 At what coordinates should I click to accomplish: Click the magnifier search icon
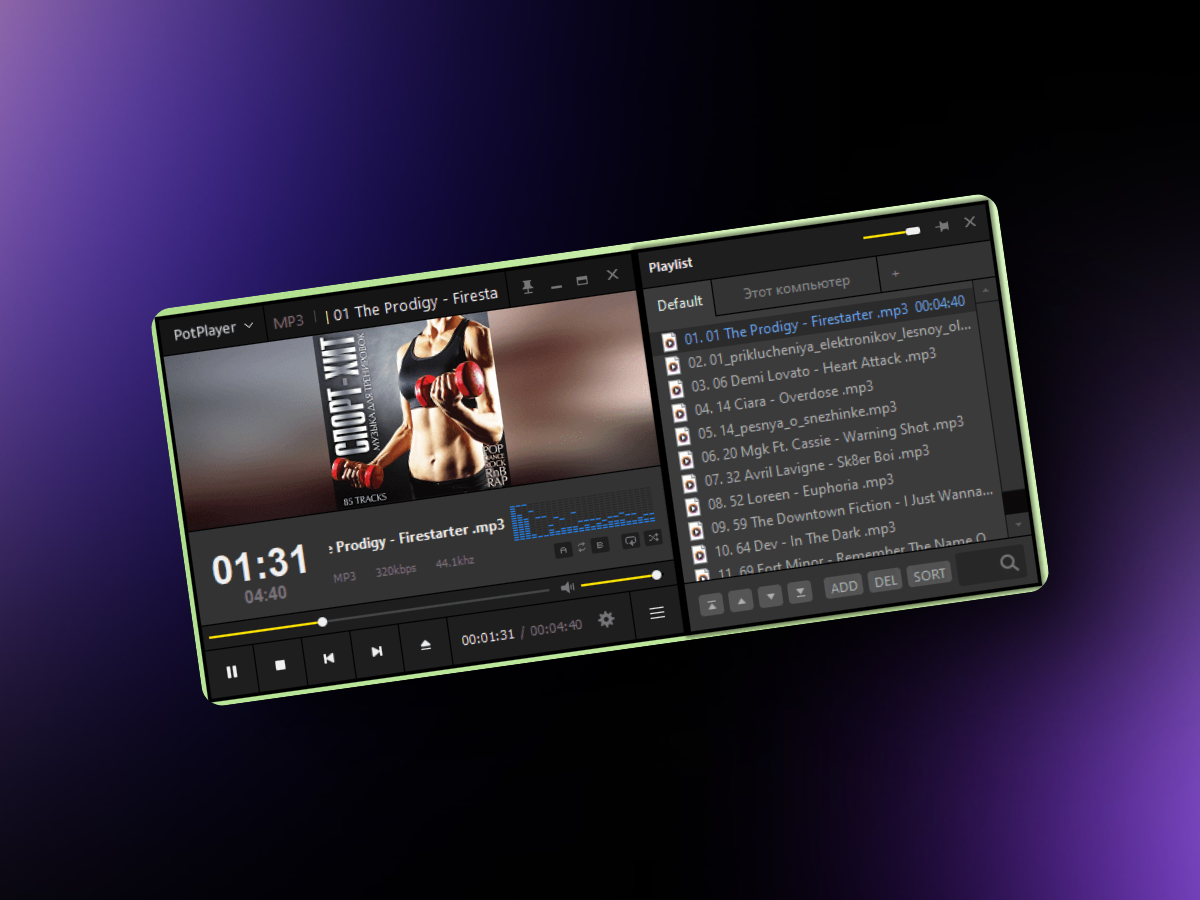(x=1009, y=563)
